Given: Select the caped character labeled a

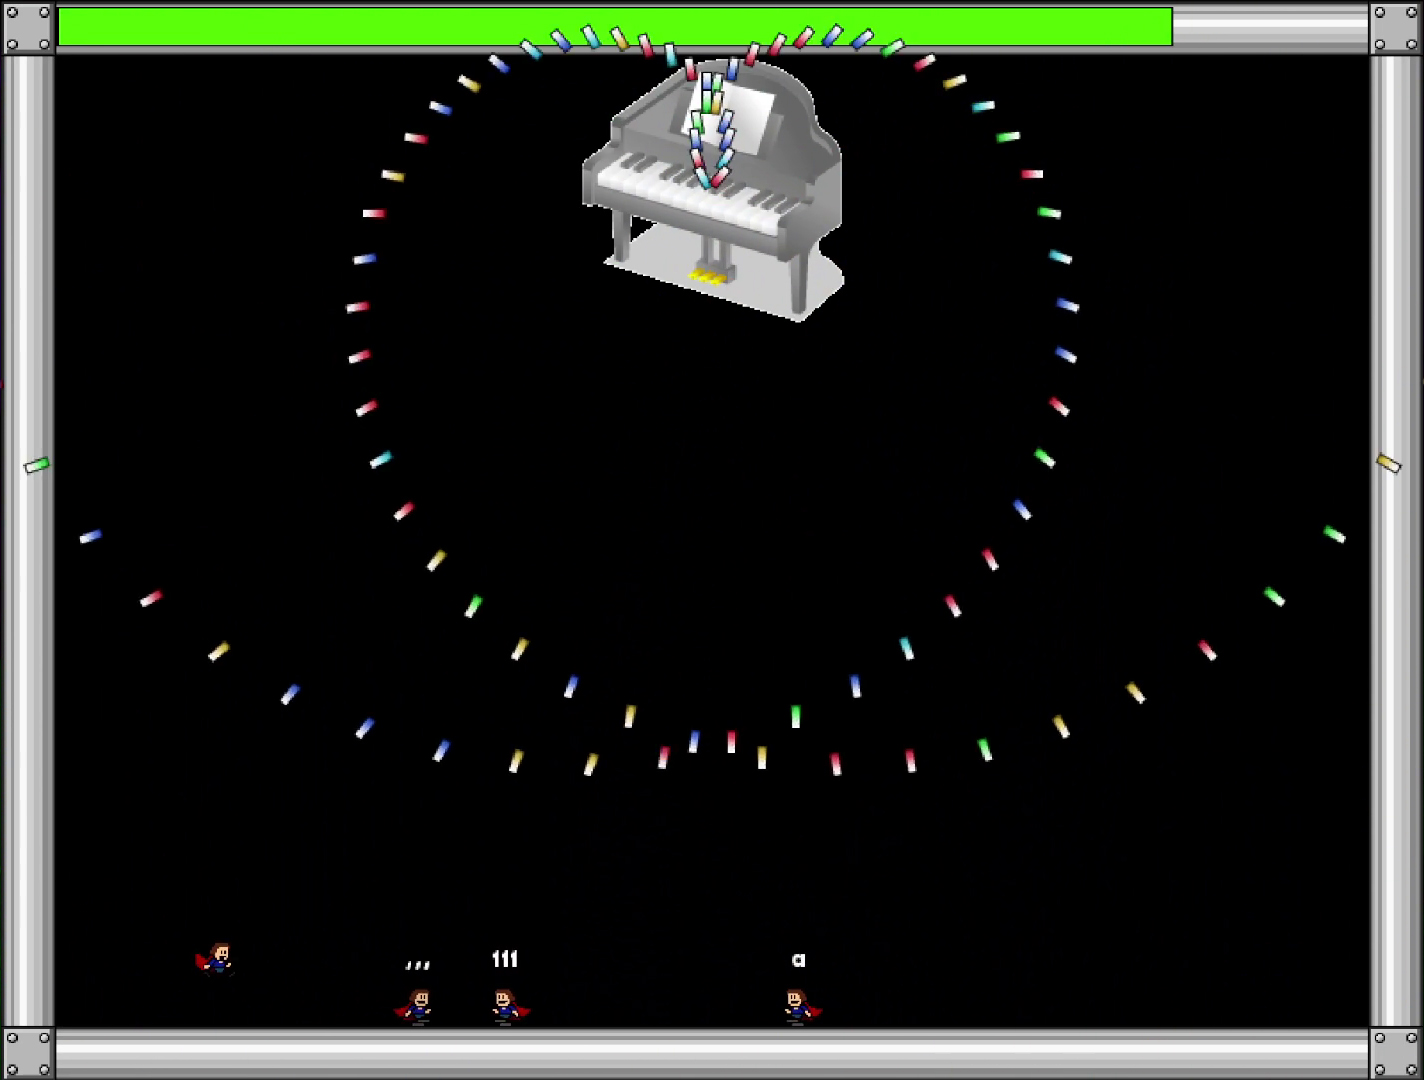Looking at the screenshot, I should tap(798, 1005).
